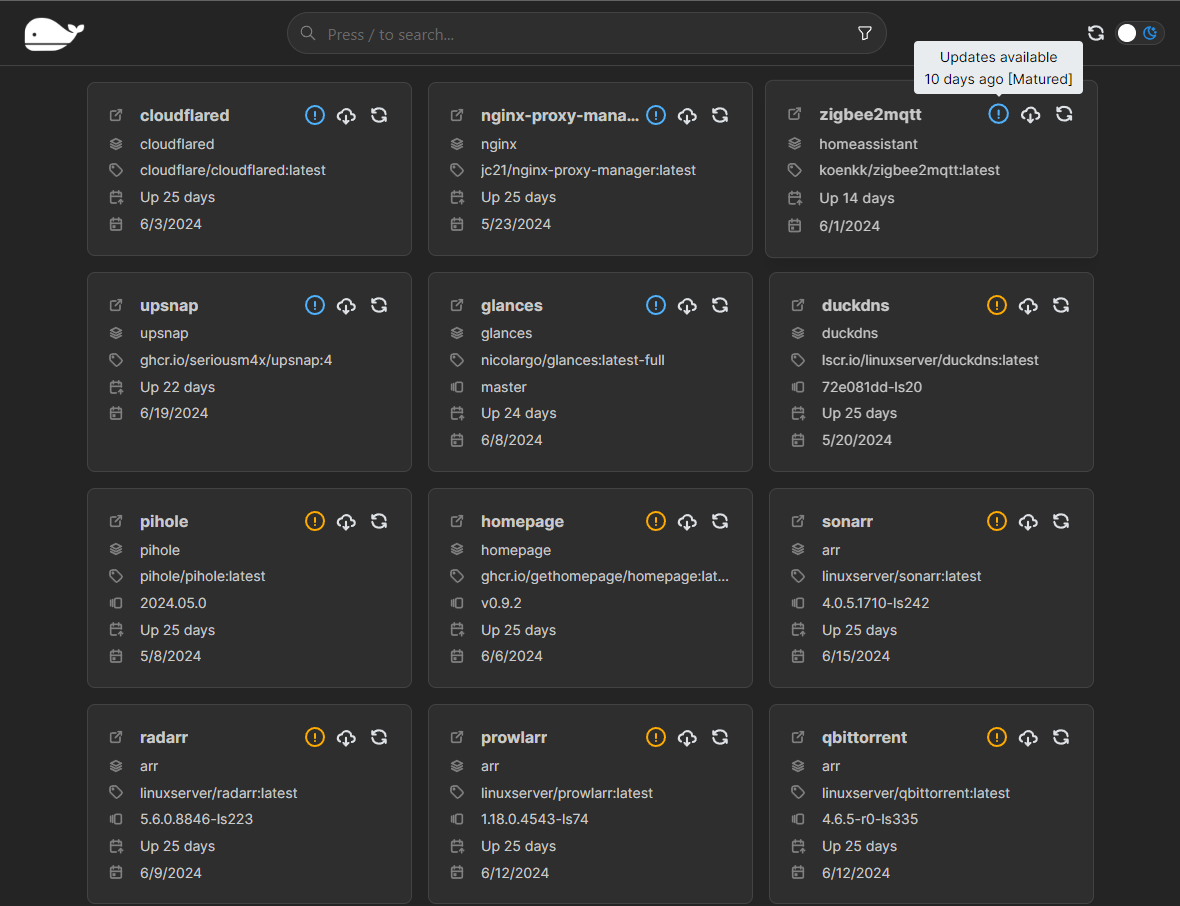Pull update for nginx-proxy-manager

coord(687,115)
